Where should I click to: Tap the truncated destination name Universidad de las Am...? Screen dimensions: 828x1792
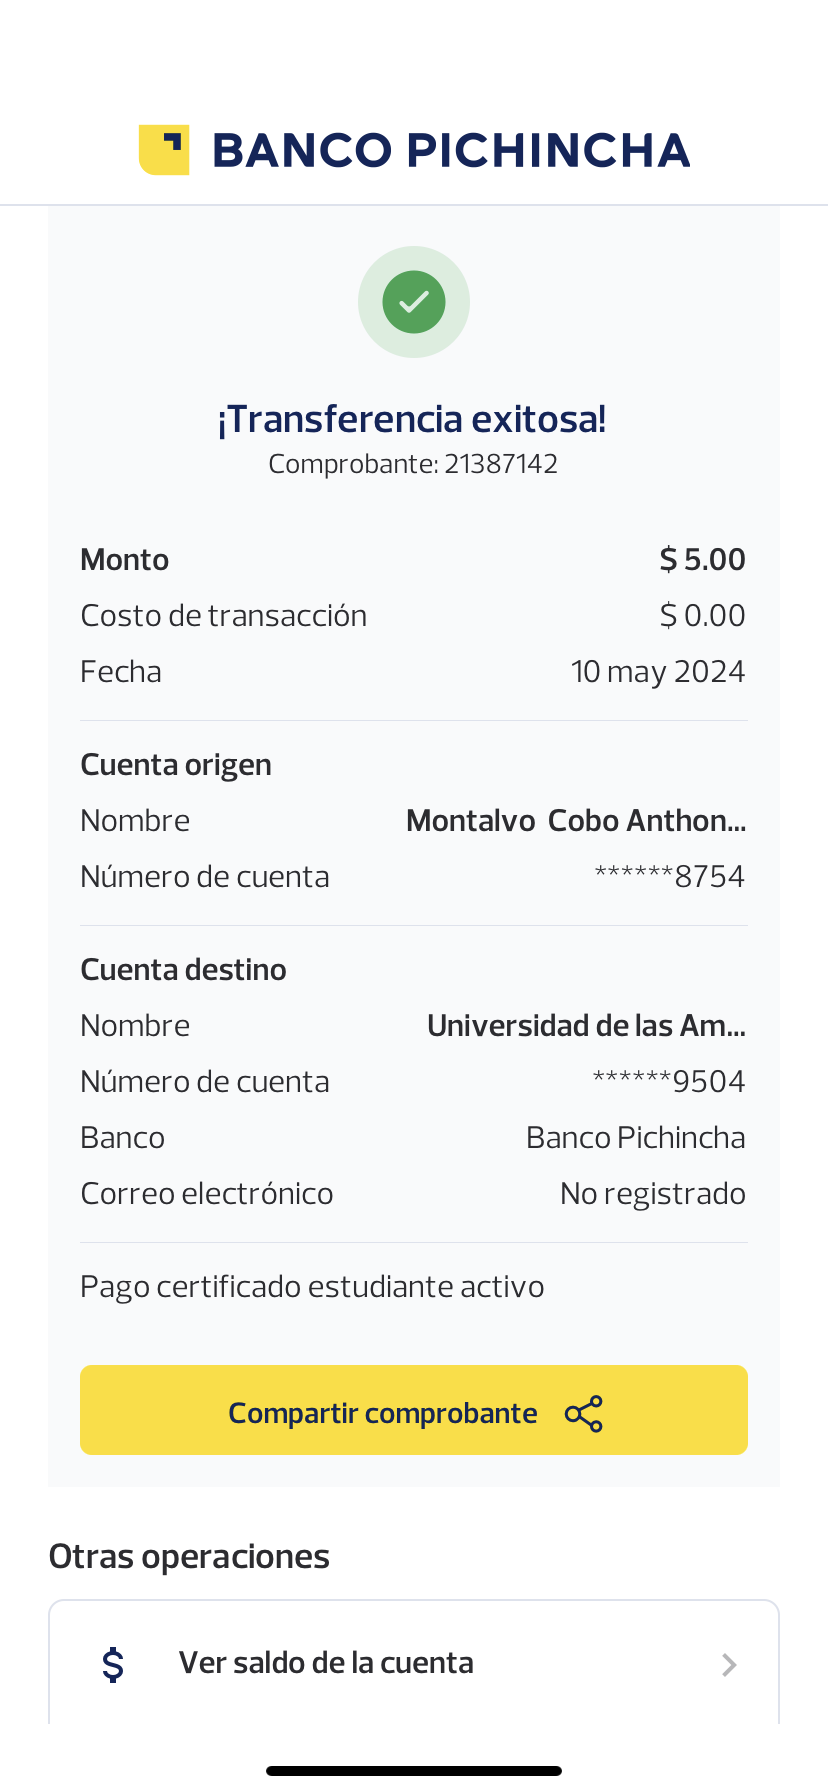point(586,1026)
